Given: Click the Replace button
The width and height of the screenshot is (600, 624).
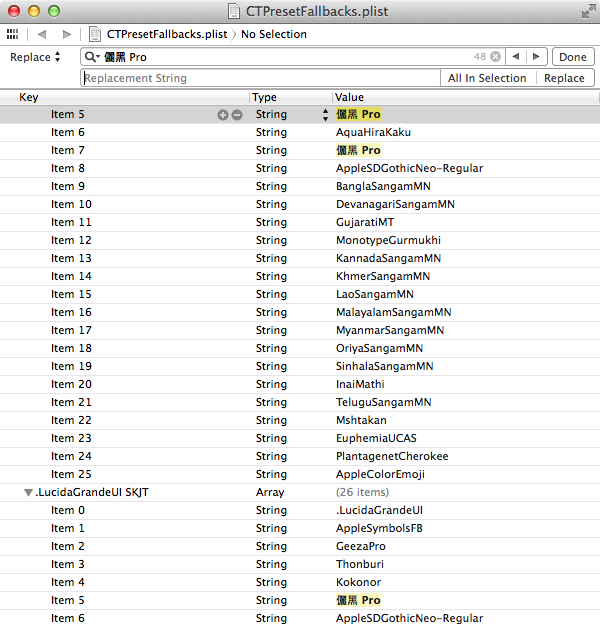Looking at the screenshot, I should [x=564, y=78].
